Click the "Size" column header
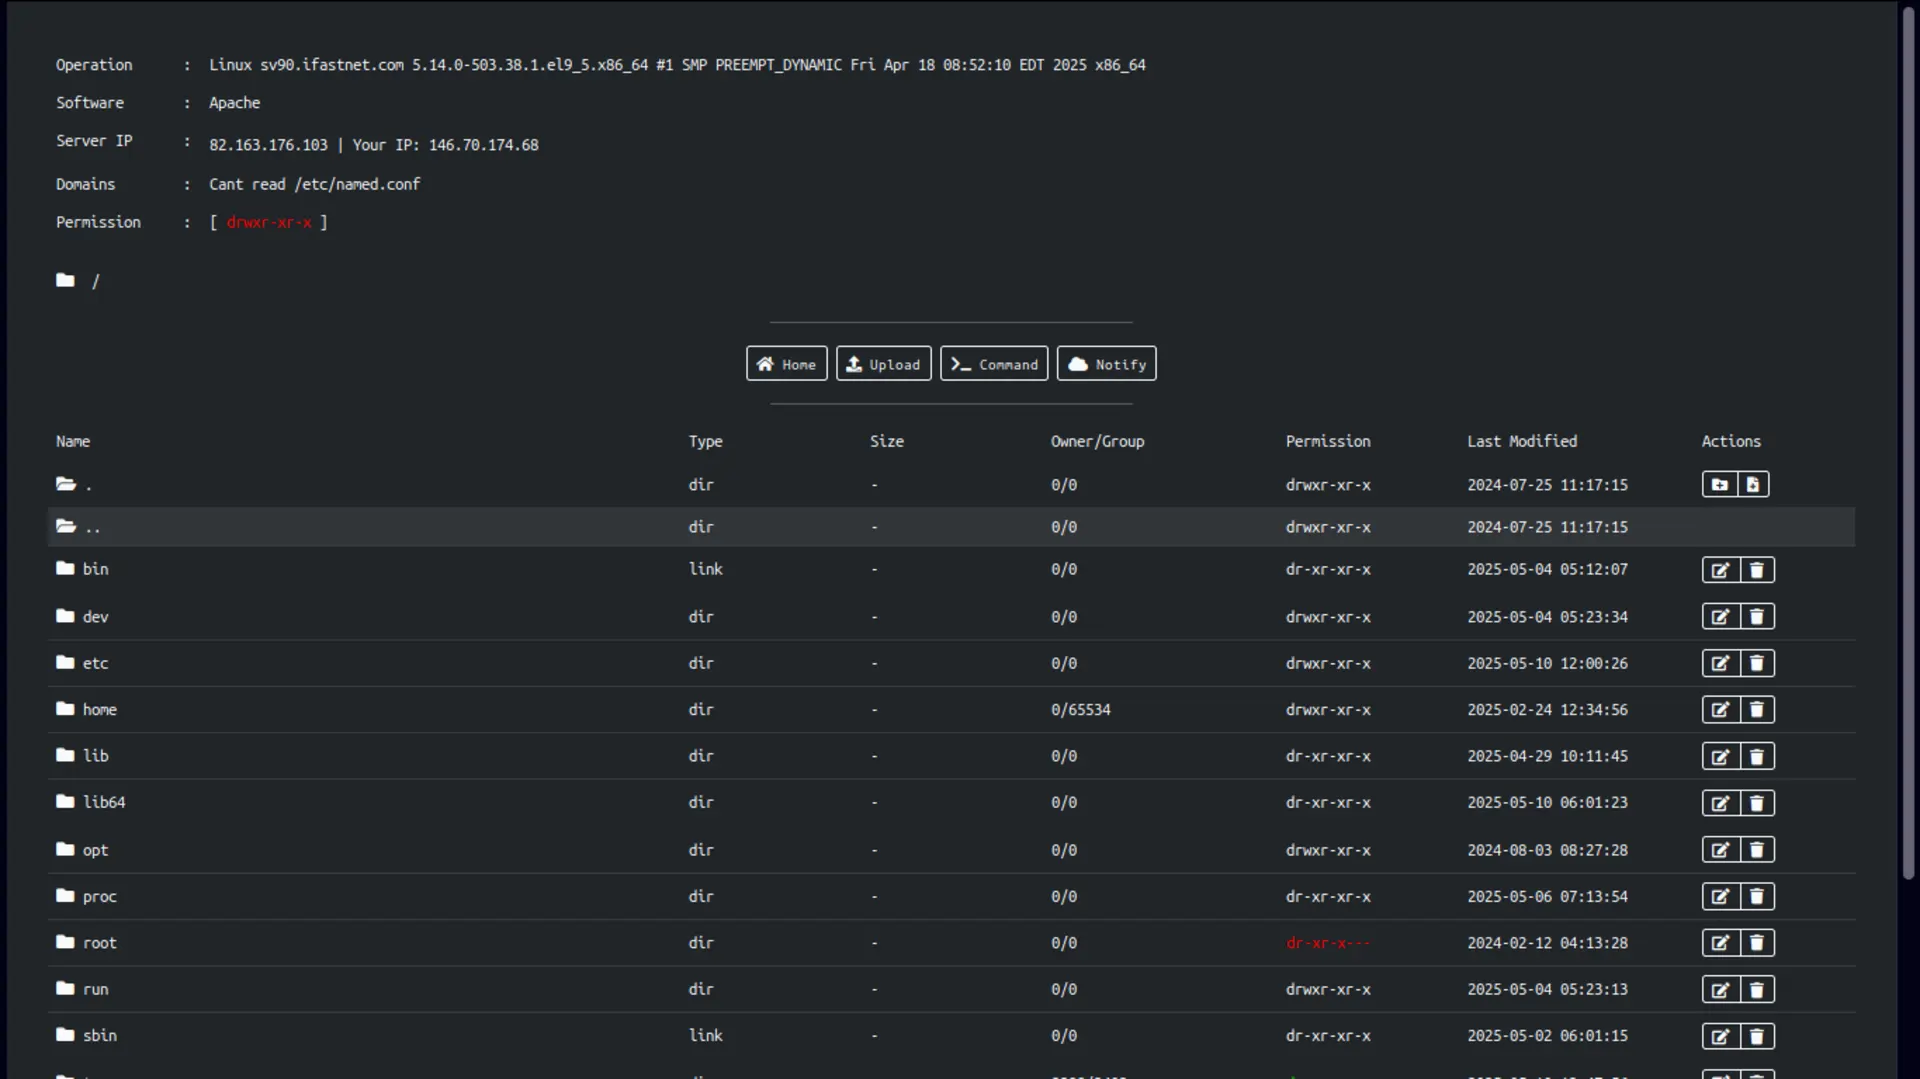 point(887,441)
